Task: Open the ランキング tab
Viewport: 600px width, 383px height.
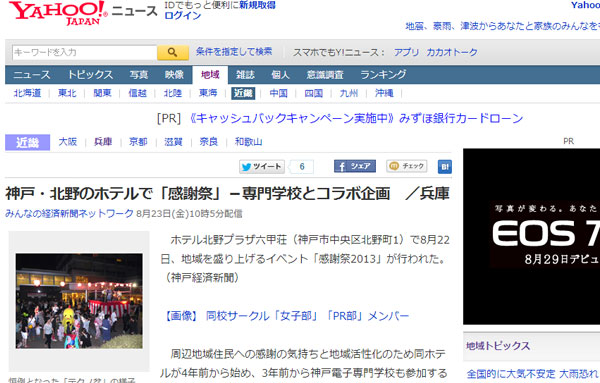Action: click(x=383, y=75)
